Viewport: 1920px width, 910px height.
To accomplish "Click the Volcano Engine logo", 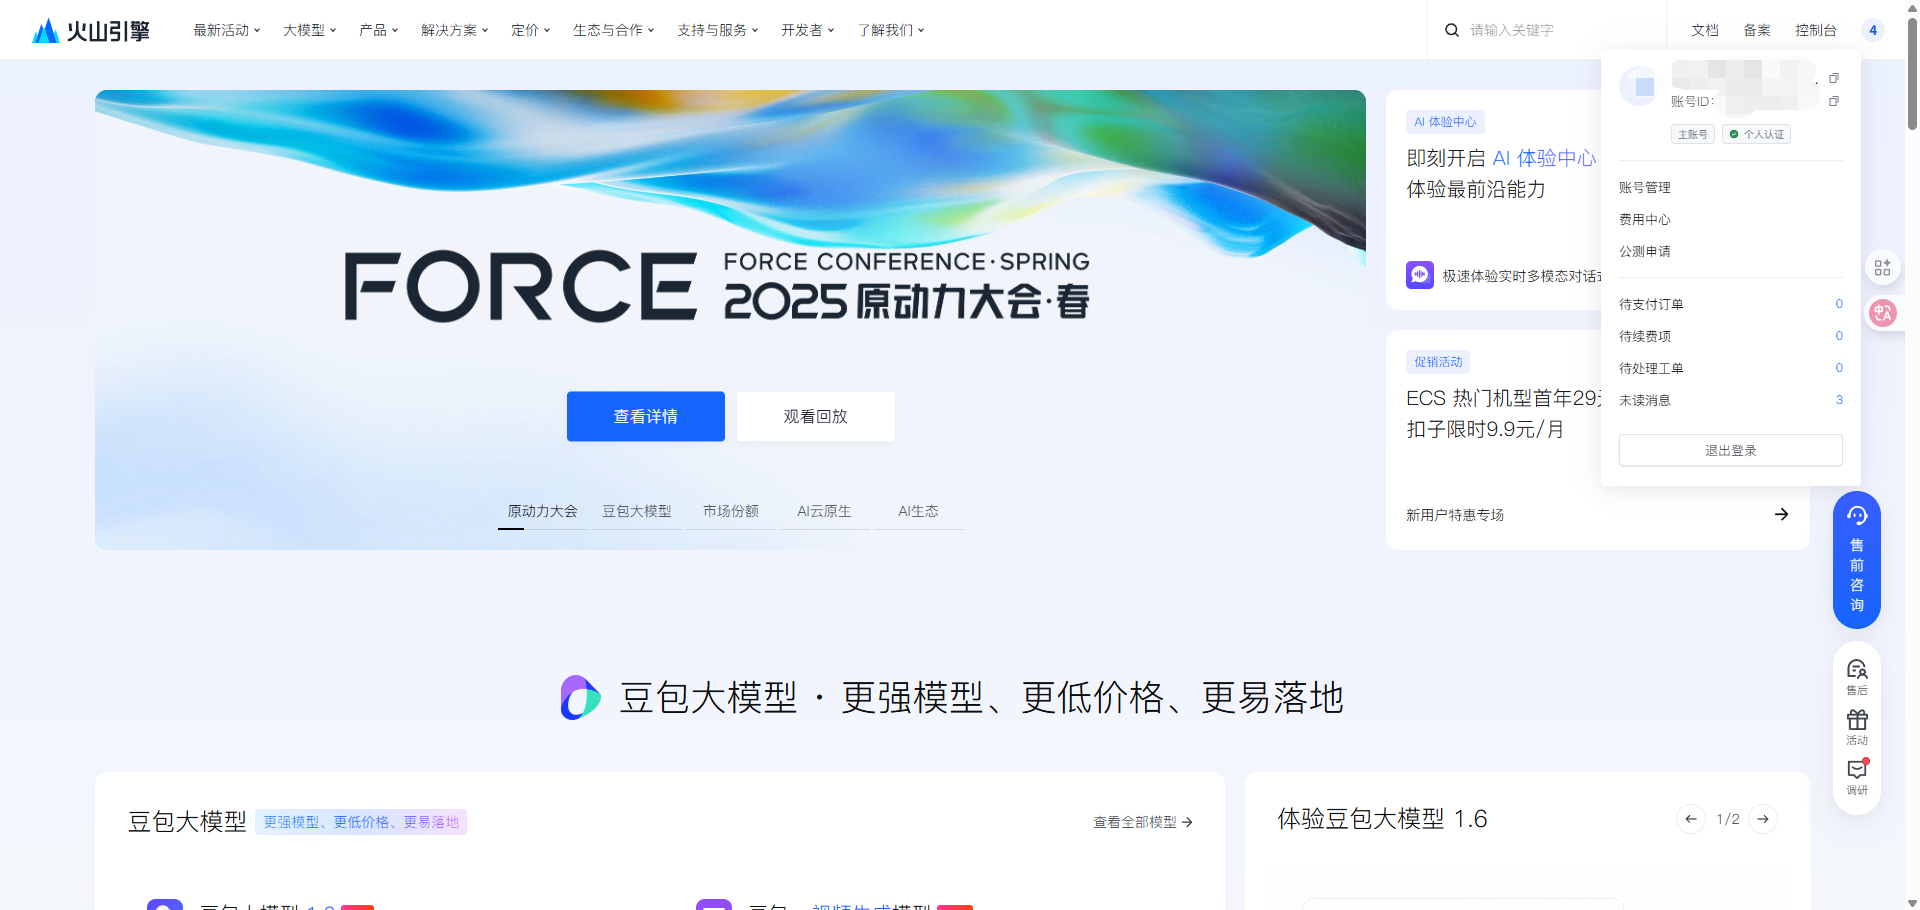I will point(91,31).
